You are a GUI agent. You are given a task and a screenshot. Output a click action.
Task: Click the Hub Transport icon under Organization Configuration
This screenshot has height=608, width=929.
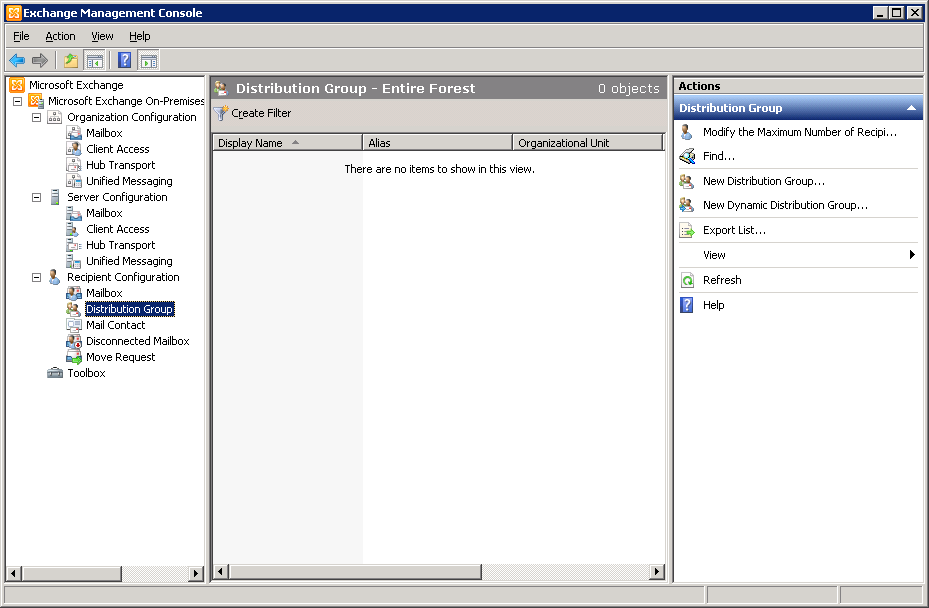[x=73, y=165]
